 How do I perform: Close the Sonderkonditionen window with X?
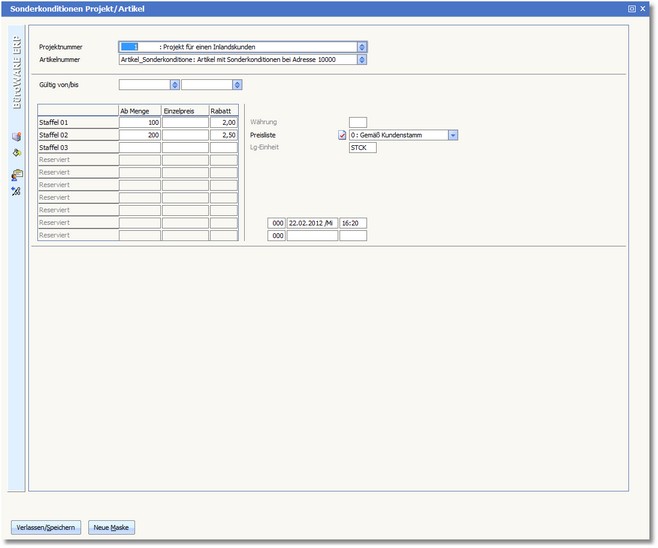click(643, 8)
